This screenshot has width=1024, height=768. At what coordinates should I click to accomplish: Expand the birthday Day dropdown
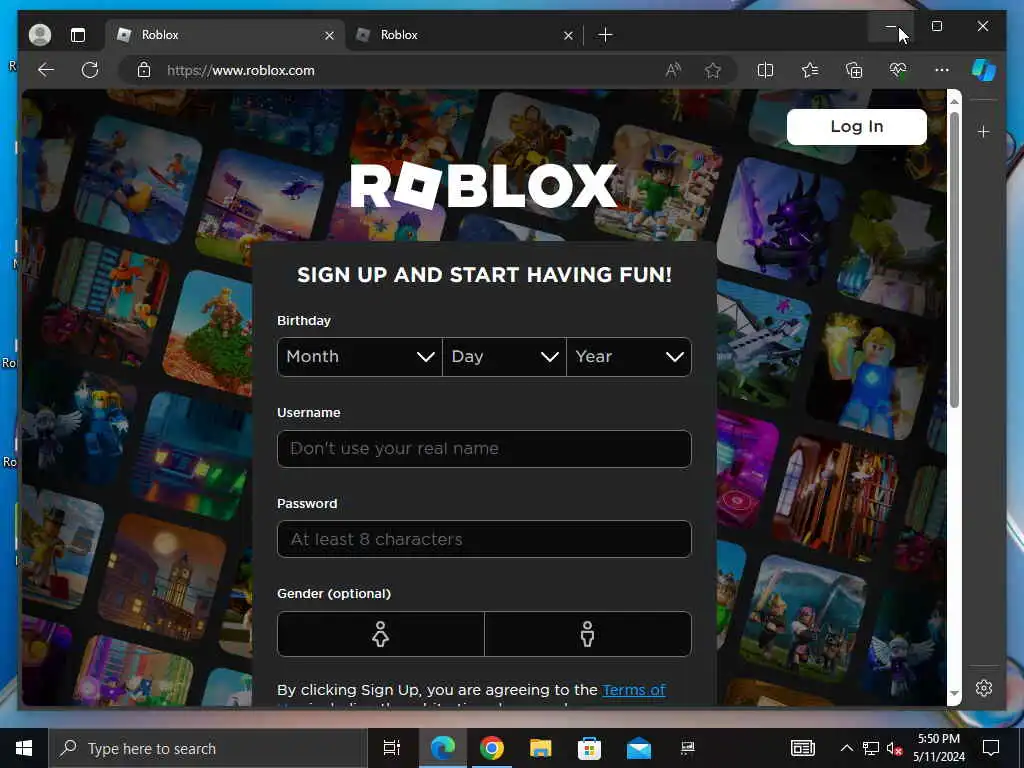504,357
